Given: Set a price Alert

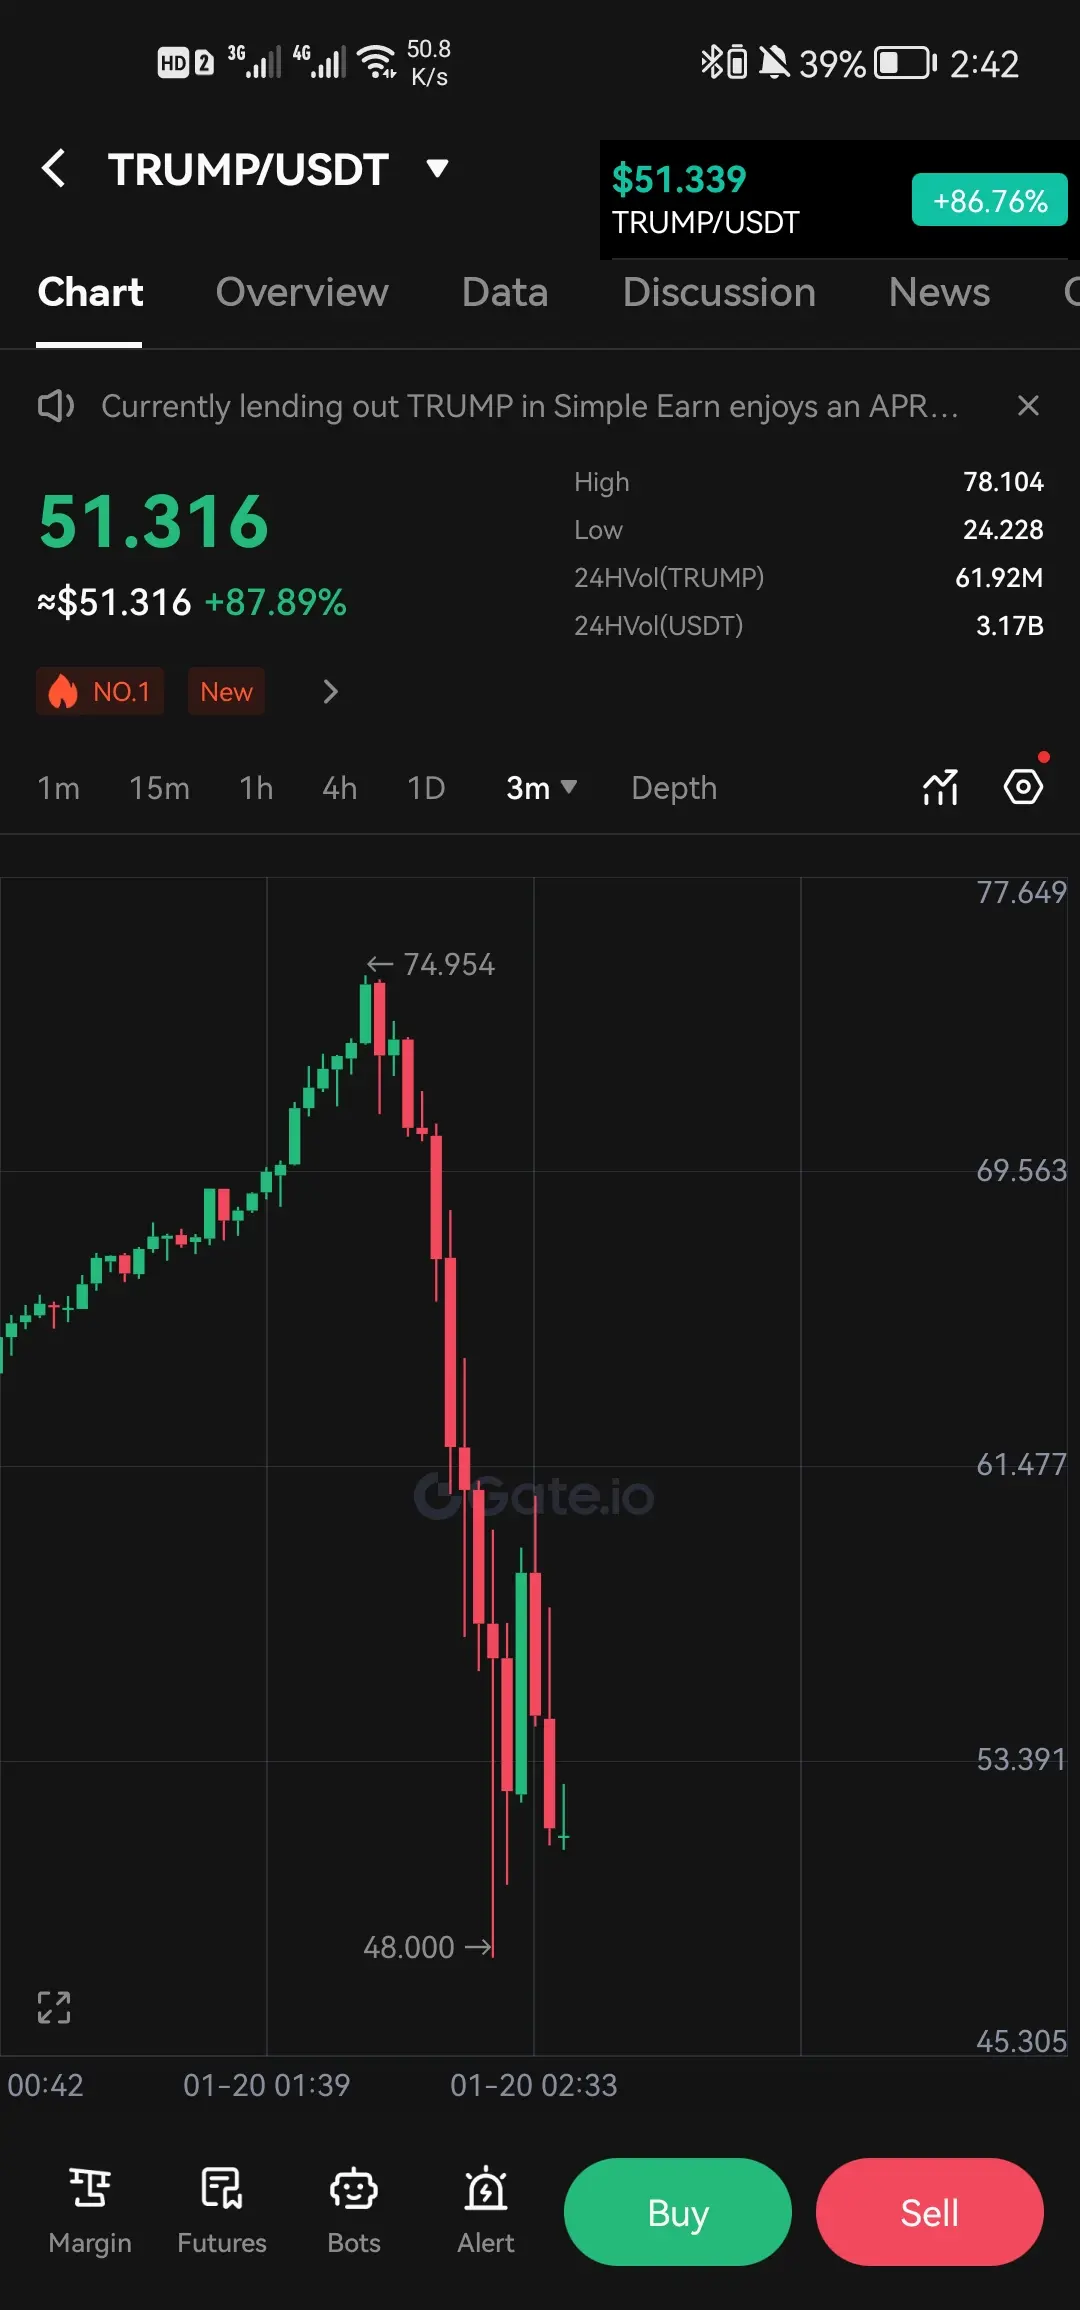Looking at the screenshot, I should 486,2211.
